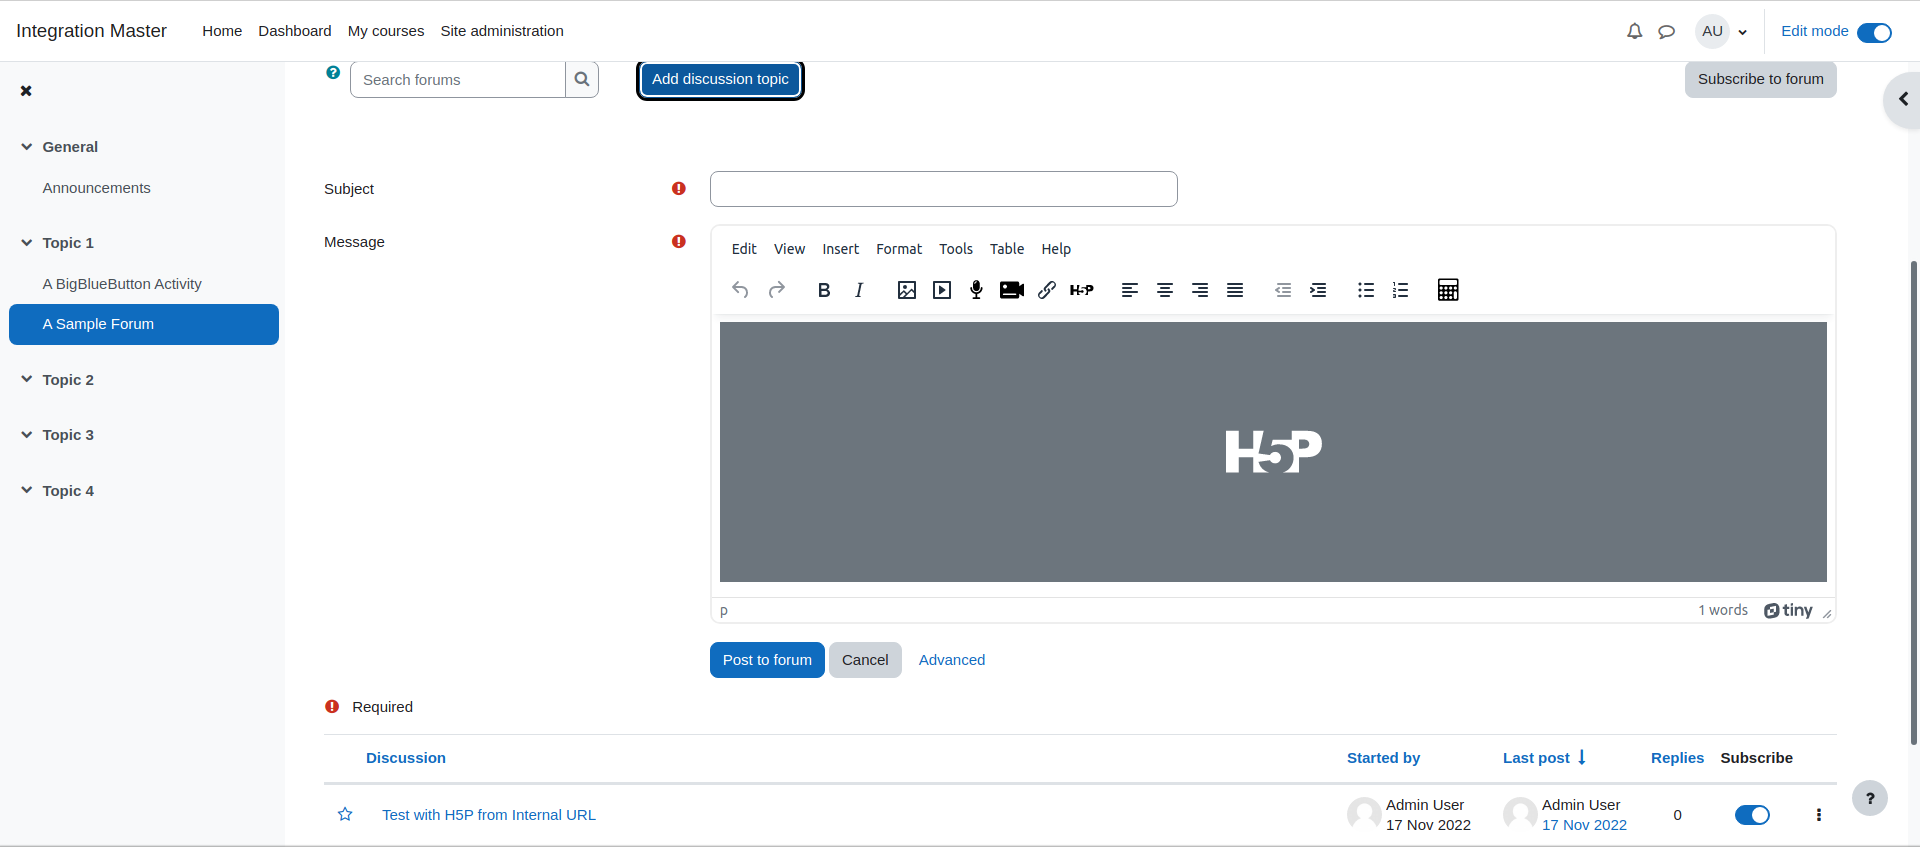Screen dimensions: 1920x847
Task: Open the editor Insert menu
Action: click(x=840, y=249)
